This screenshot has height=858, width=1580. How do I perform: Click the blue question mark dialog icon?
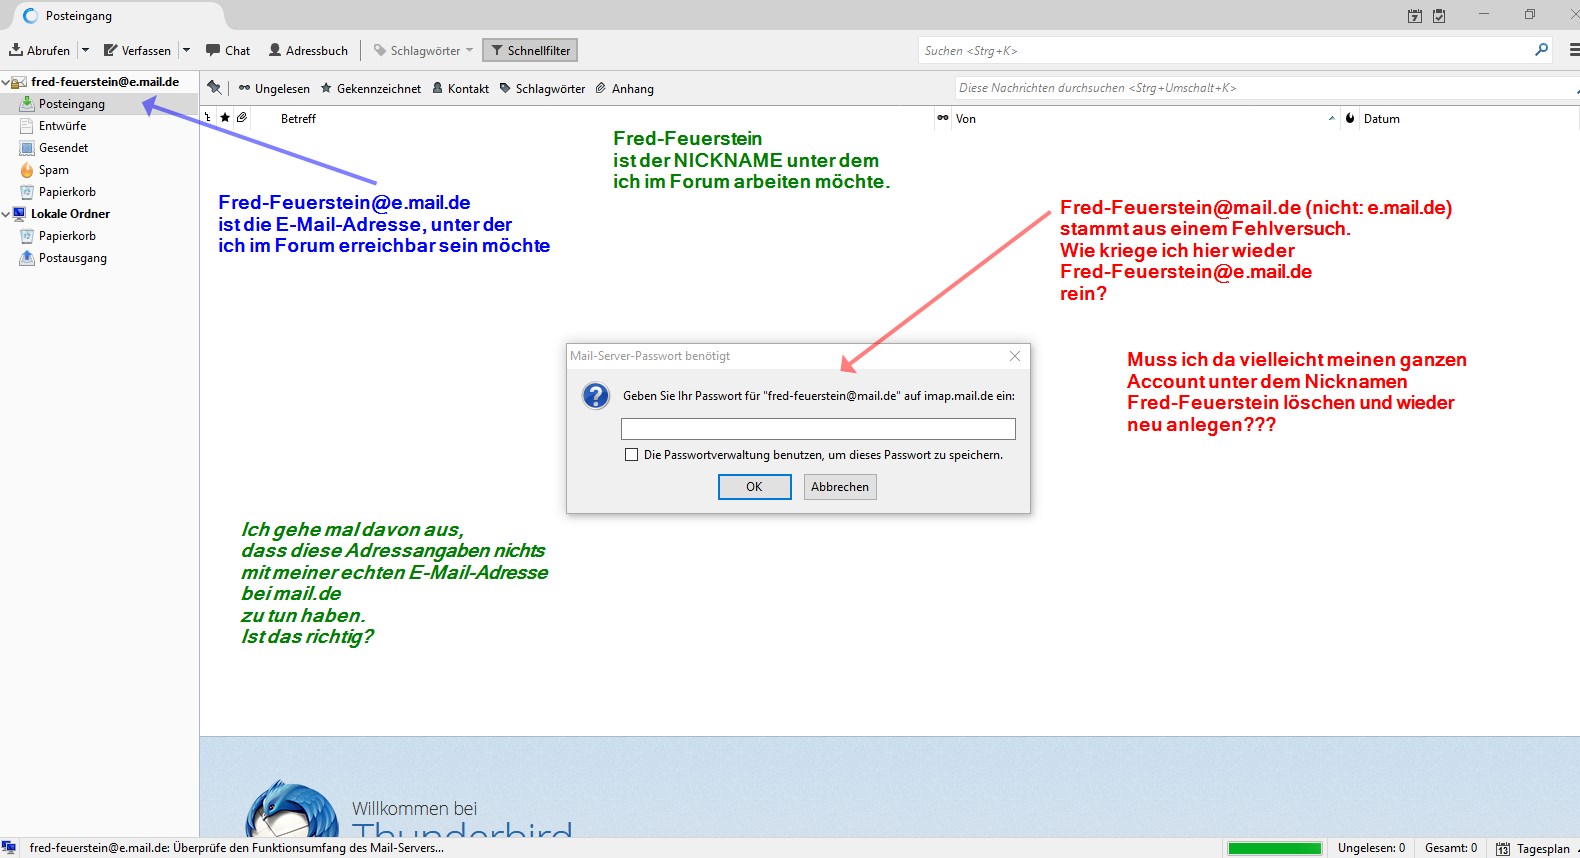coord(596,396)
